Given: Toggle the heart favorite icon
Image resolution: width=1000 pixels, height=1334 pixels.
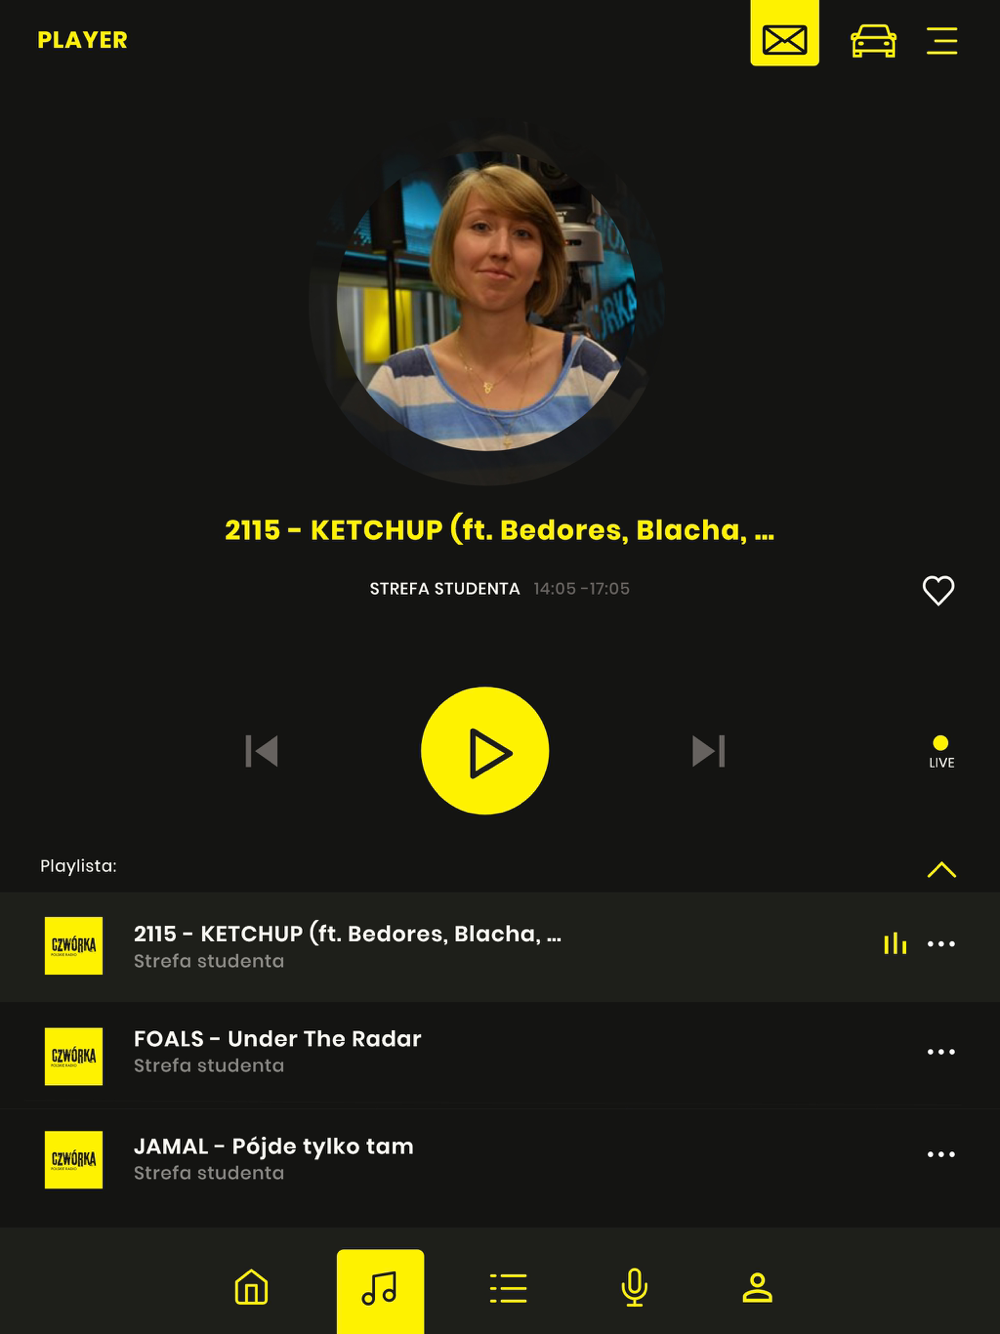Looking at the screenshot, I should pyautogui.click(x=938, y=590).
